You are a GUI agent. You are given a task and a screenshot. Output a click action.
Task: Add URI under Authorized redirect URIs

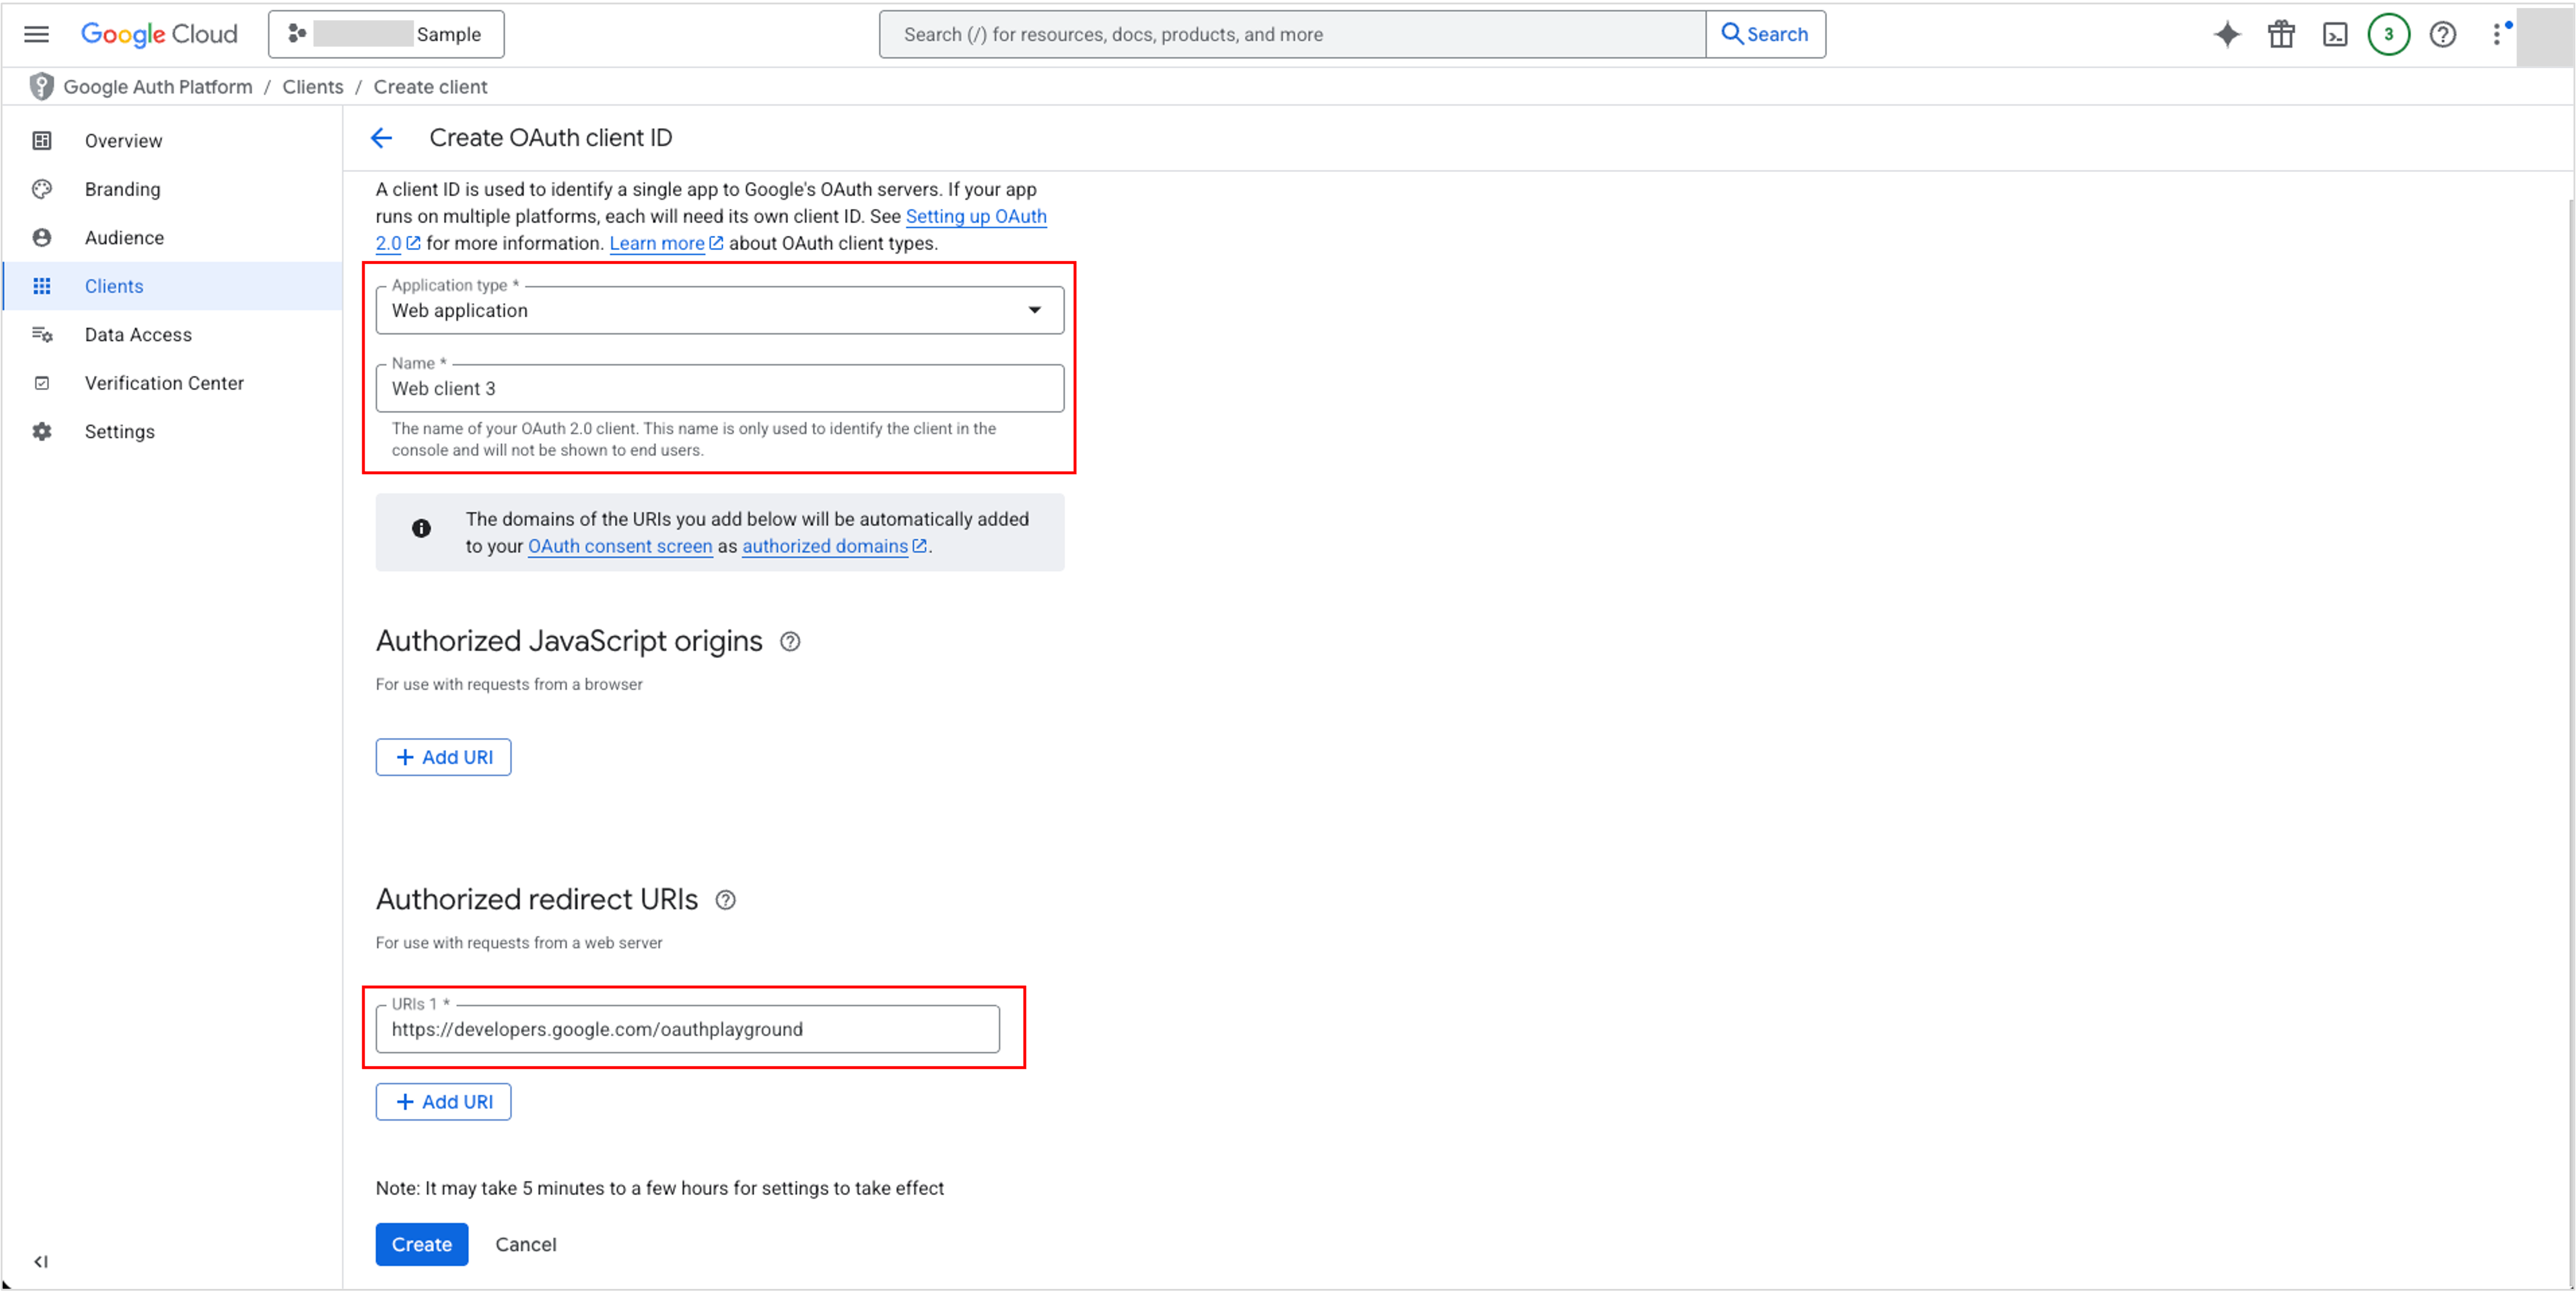click(x=443, y=1103)
